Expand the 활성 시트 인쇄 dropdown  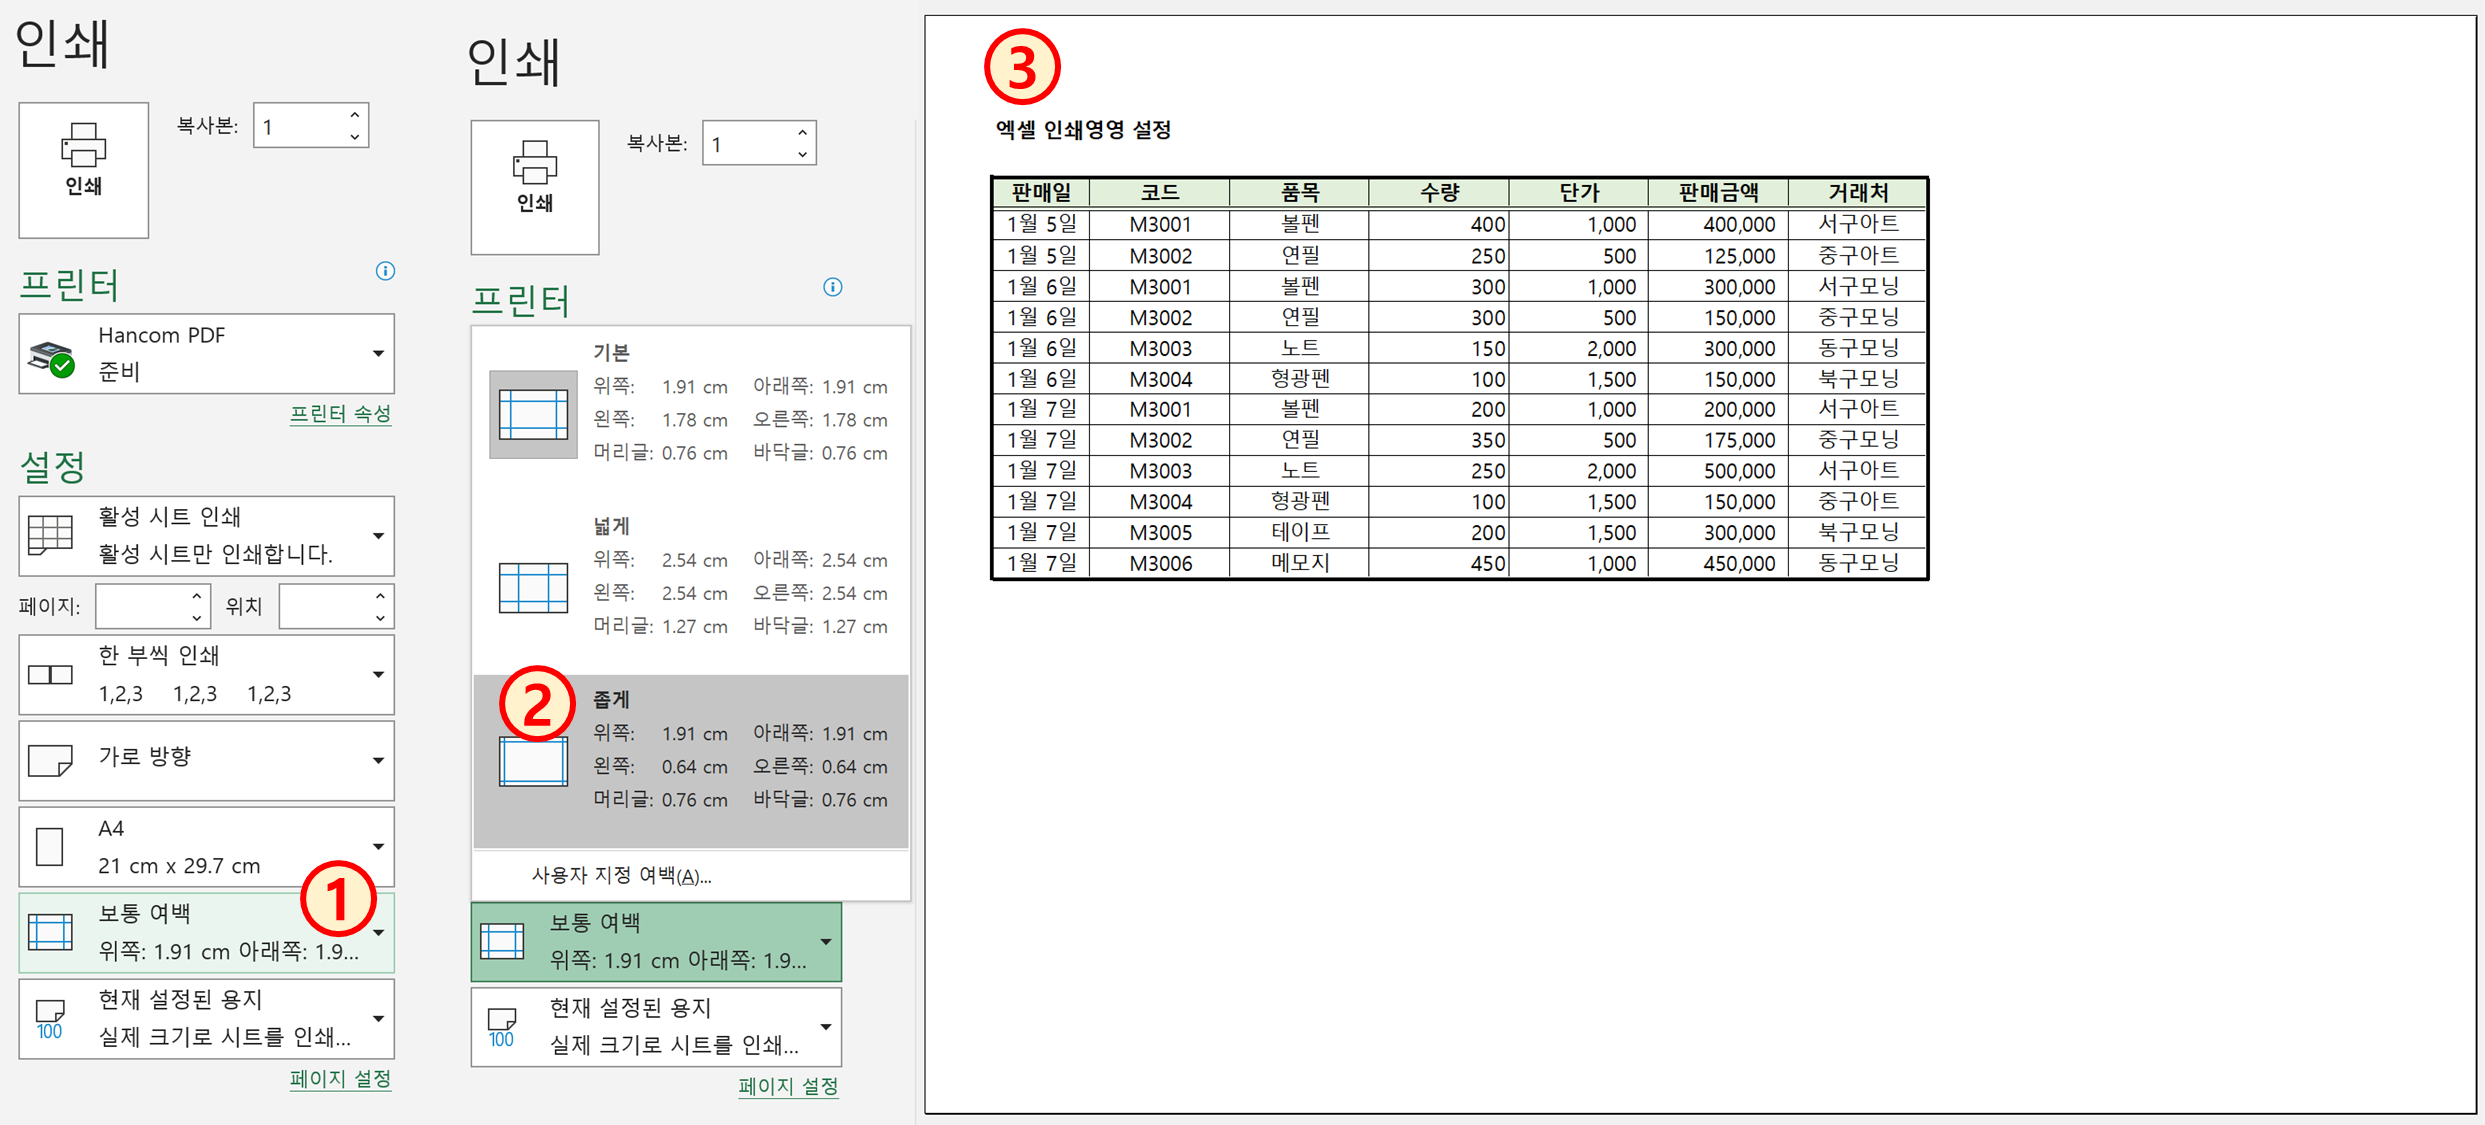(x=378, y=535)
